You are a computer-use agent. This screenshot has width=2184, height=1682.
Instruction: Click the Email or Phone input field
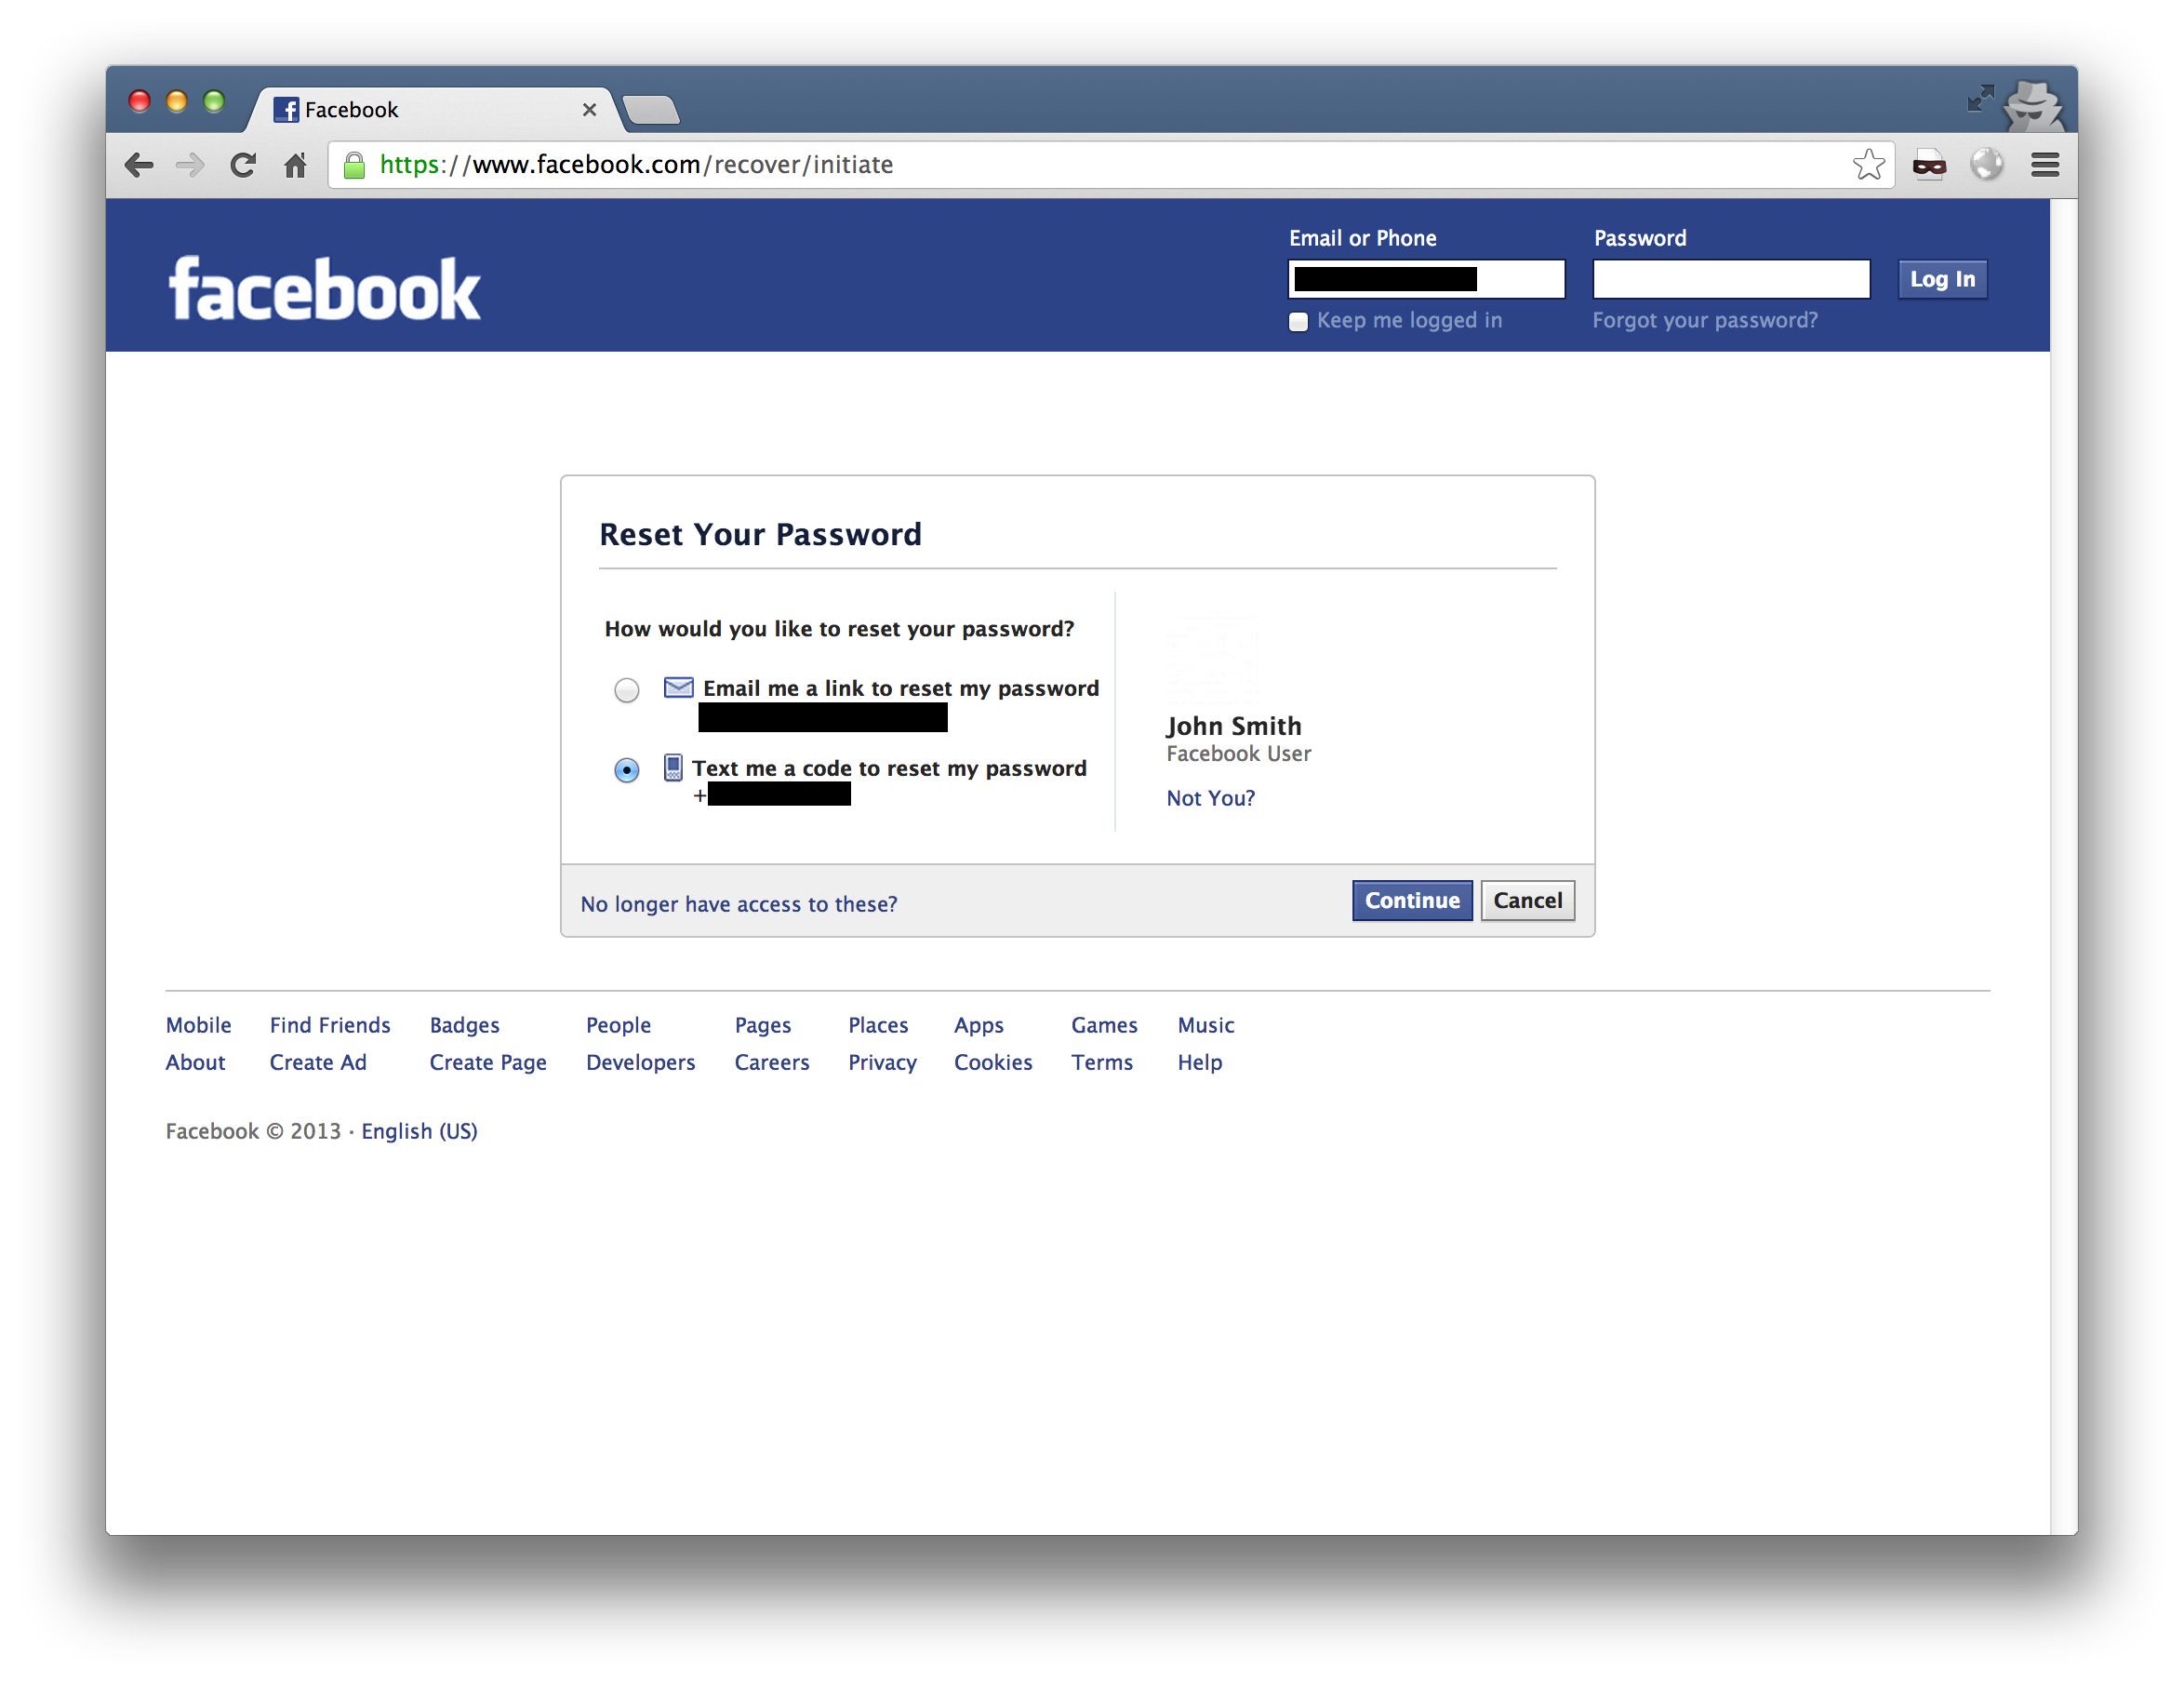(x=1422, y=277)
